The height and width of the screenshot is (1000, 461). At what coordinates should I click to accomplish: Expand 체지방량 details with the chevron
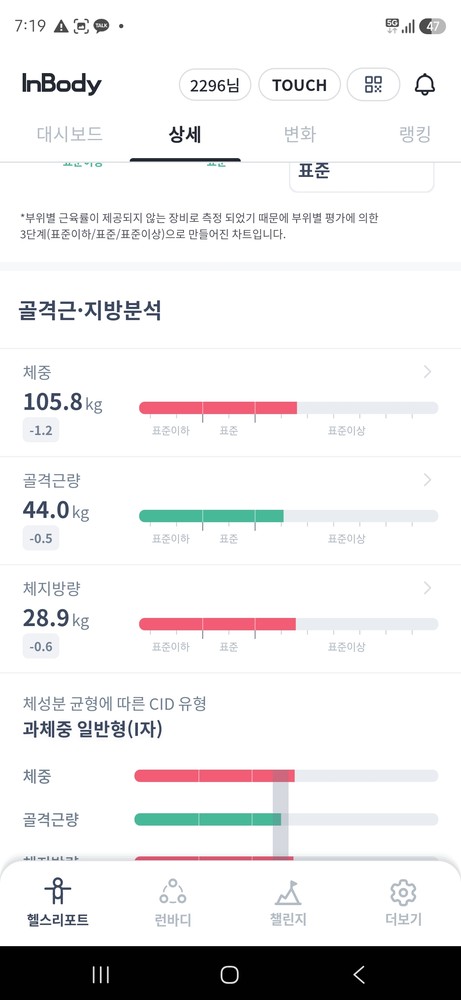point(427,587)
